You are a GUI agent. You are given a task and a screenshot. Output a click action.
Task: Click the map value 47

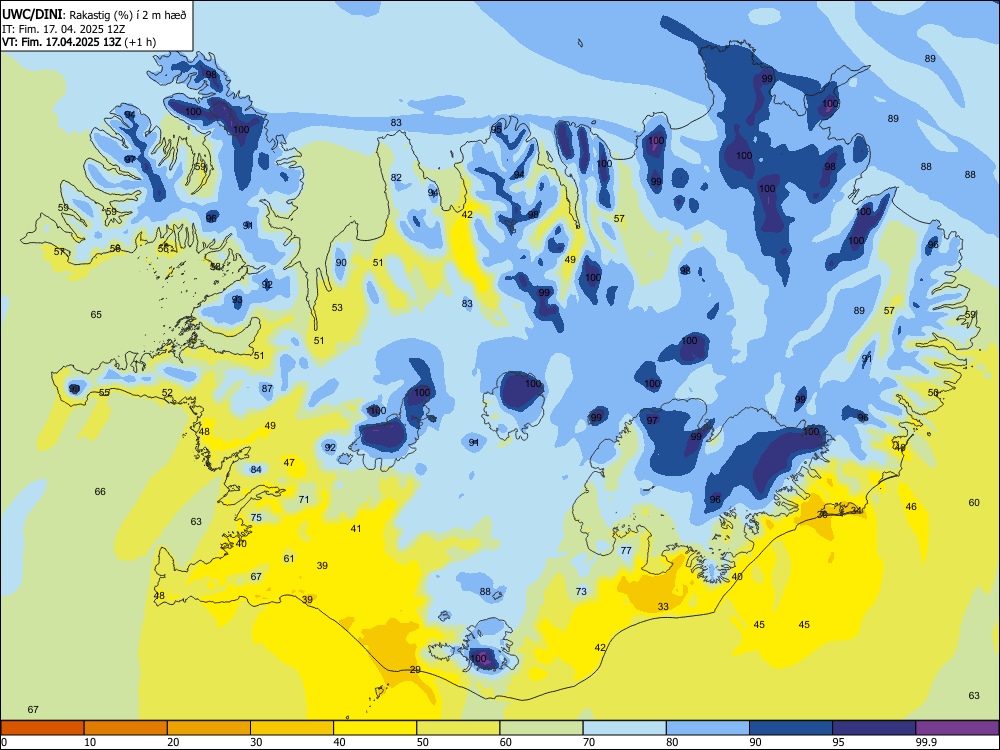tap(290, 463)
